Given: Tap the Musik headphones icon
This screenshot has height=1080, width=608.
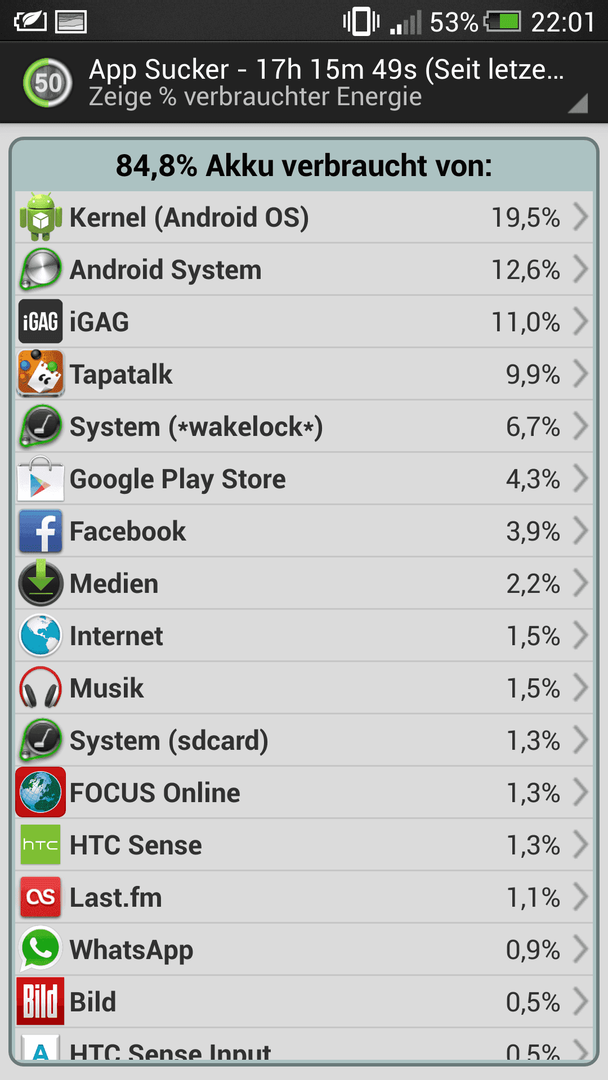Looking at the screenshot, I should pos(41,687).
